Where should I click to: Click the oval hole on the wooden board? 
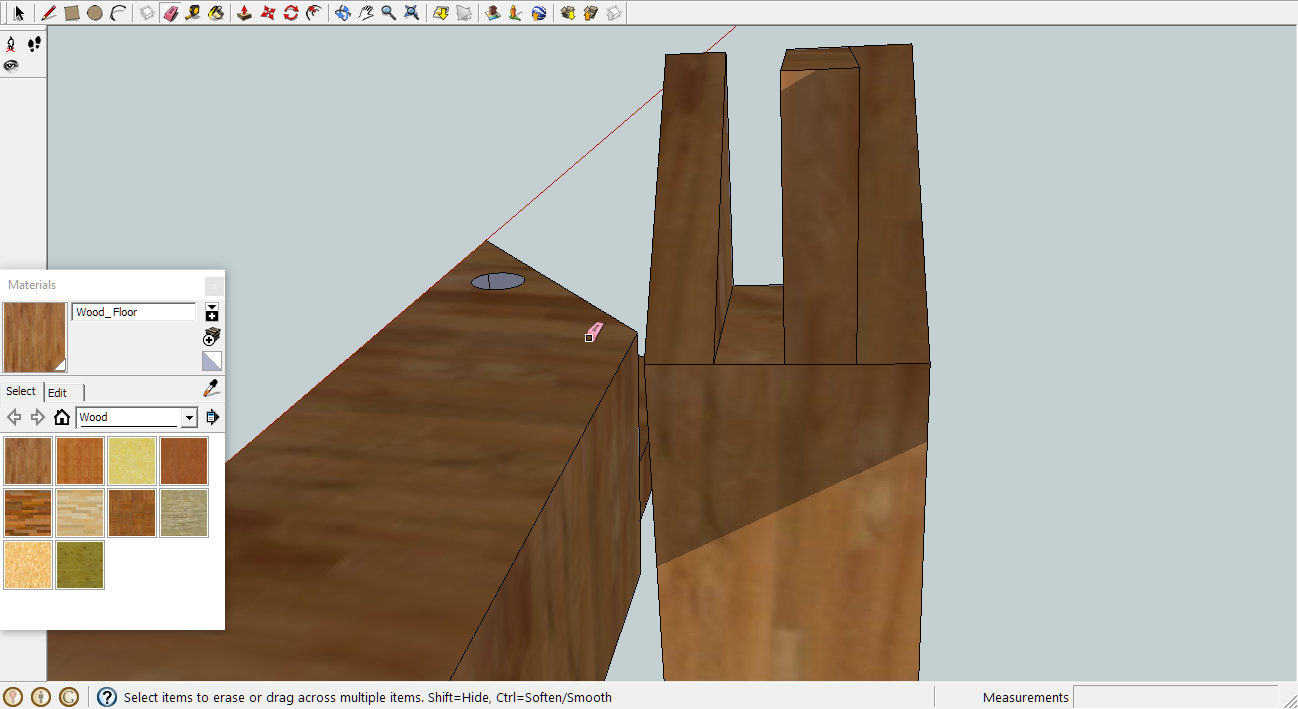pyautogui.click(x=498, y=282)
